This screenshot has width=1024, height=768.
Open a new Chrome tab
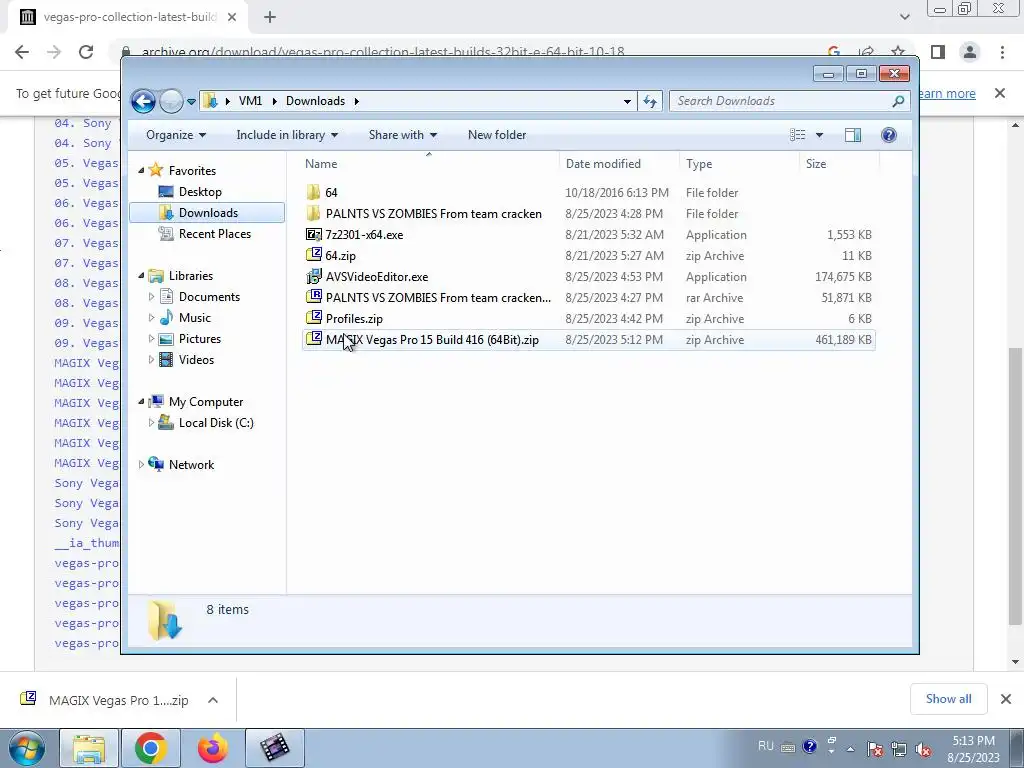270,17
